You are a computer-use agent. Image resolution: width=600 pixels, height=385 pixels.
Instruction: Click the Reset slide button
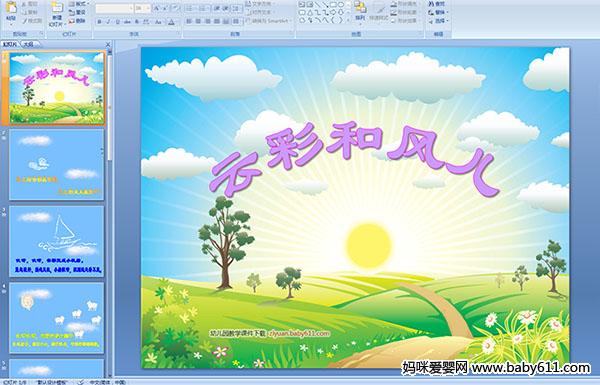77,13
